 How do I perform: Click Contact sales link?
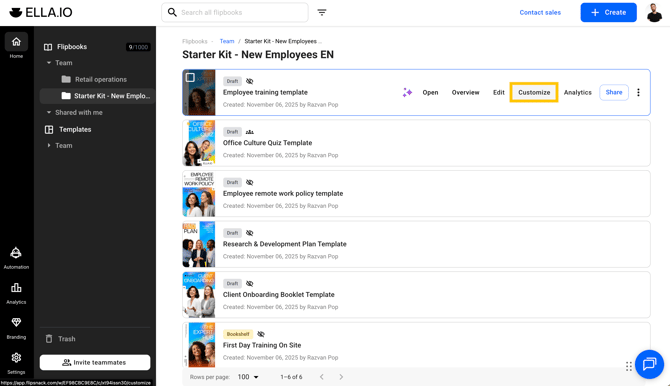tap(540, 12)
